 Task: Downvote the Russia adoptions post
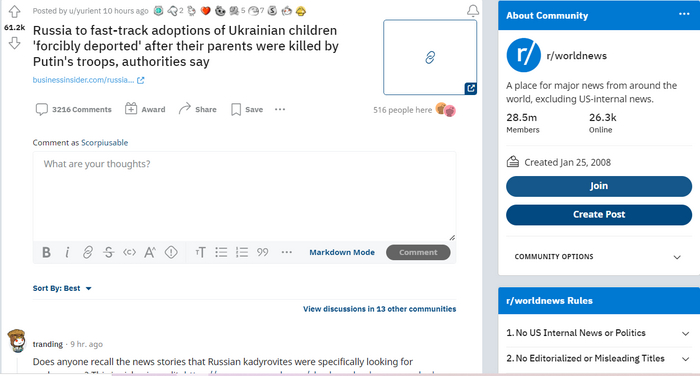coord(15,43)
